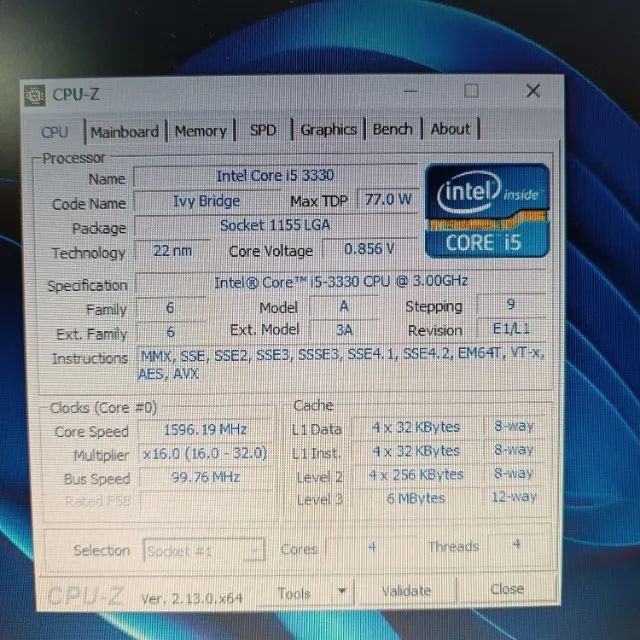Switch to the CPU tab

(x=55, y=132)
